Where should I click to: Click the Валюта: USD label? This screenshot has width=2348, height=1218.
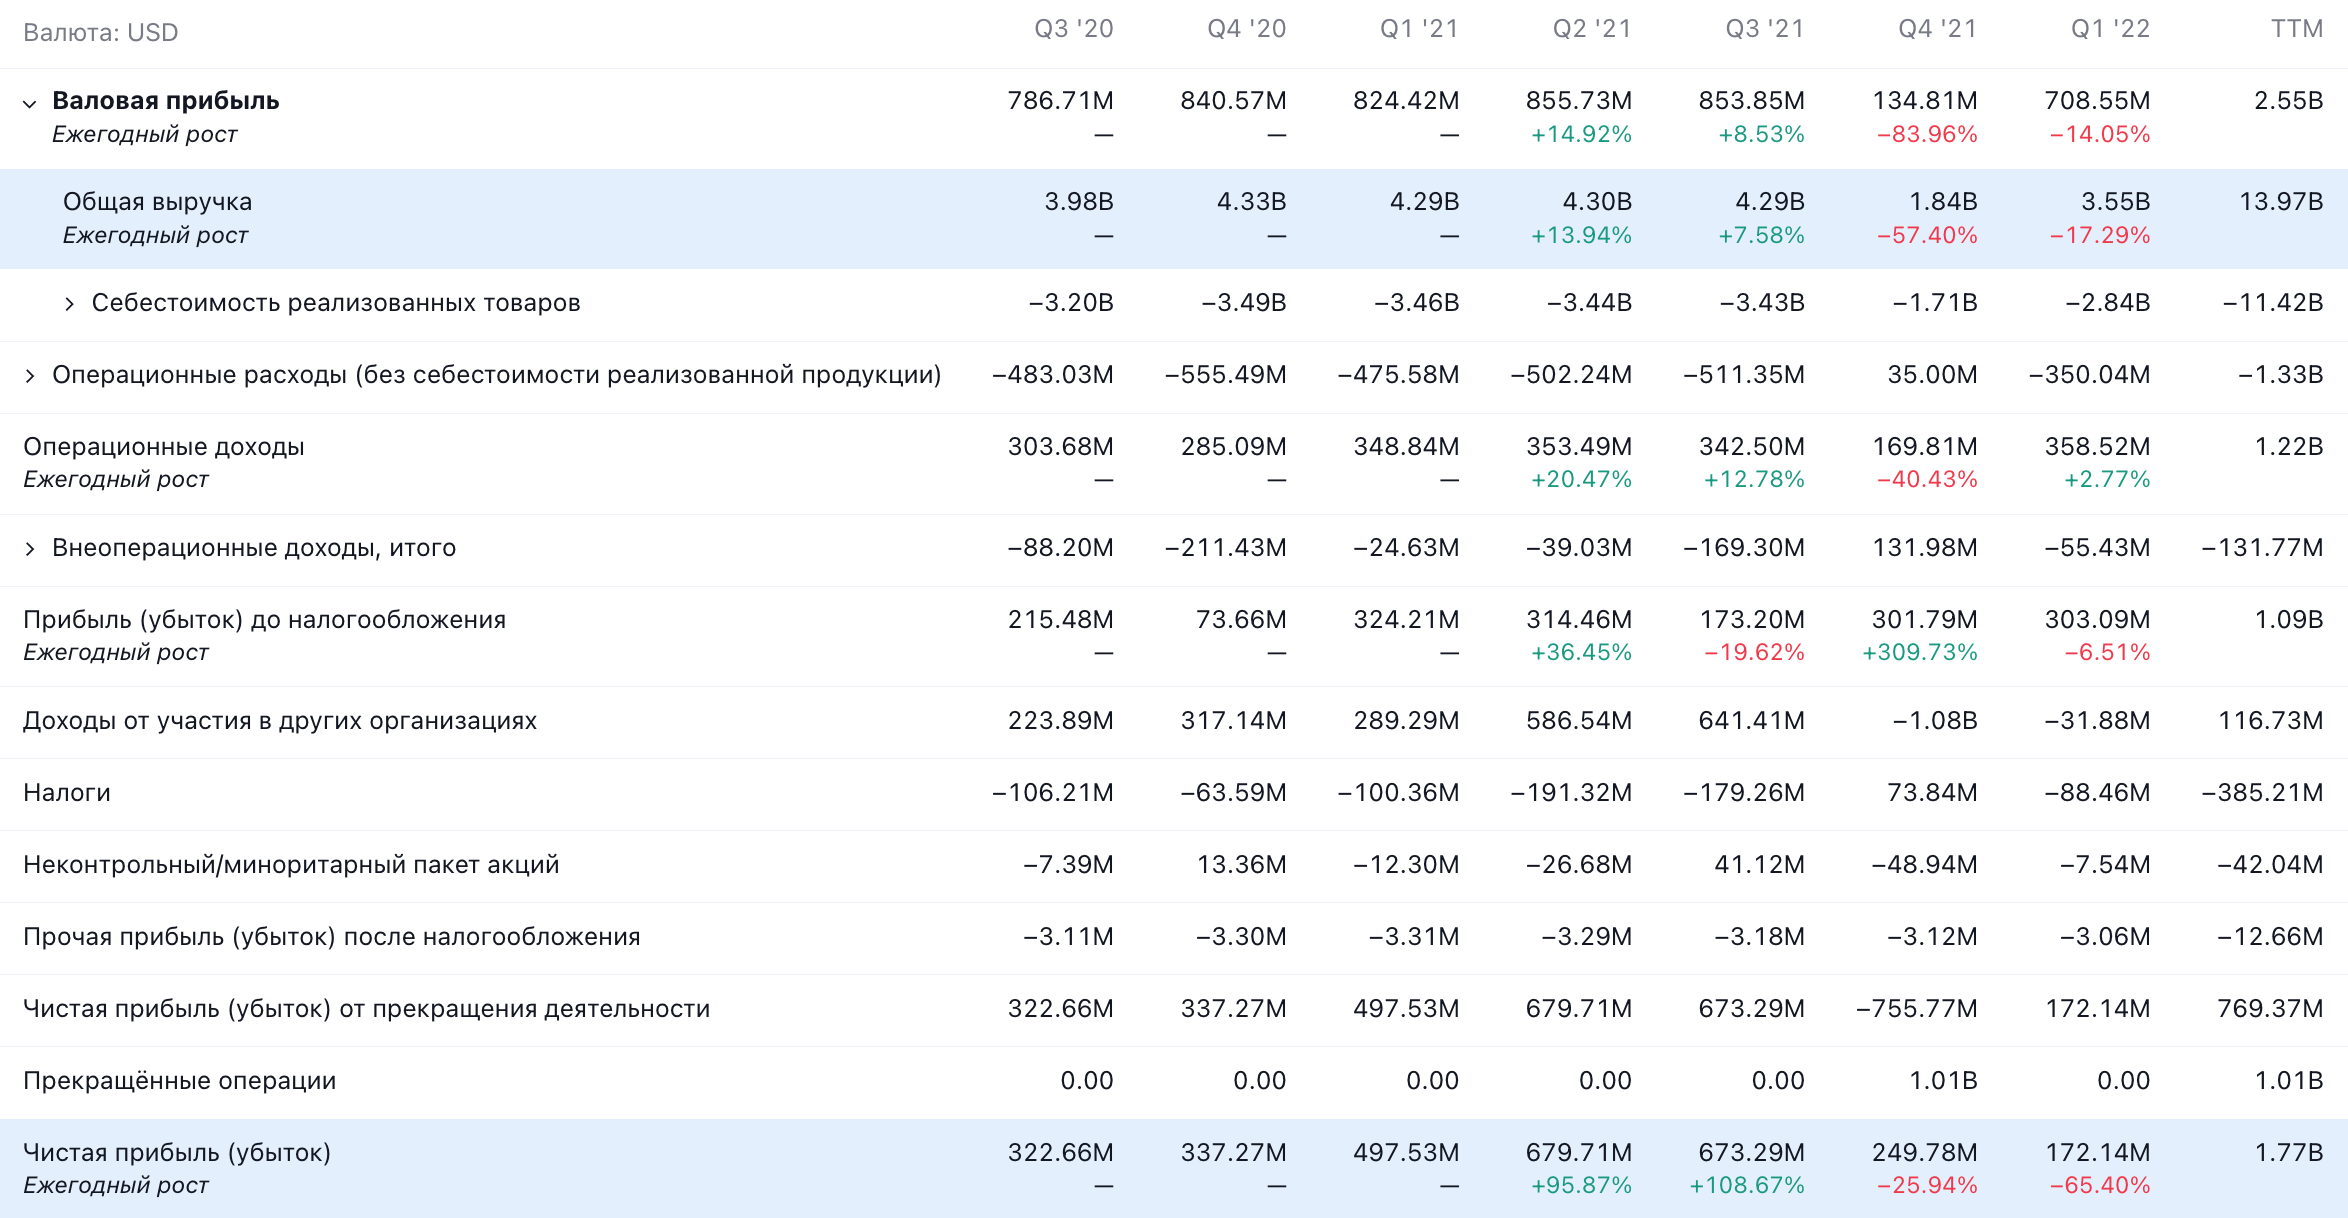point(101,33)
